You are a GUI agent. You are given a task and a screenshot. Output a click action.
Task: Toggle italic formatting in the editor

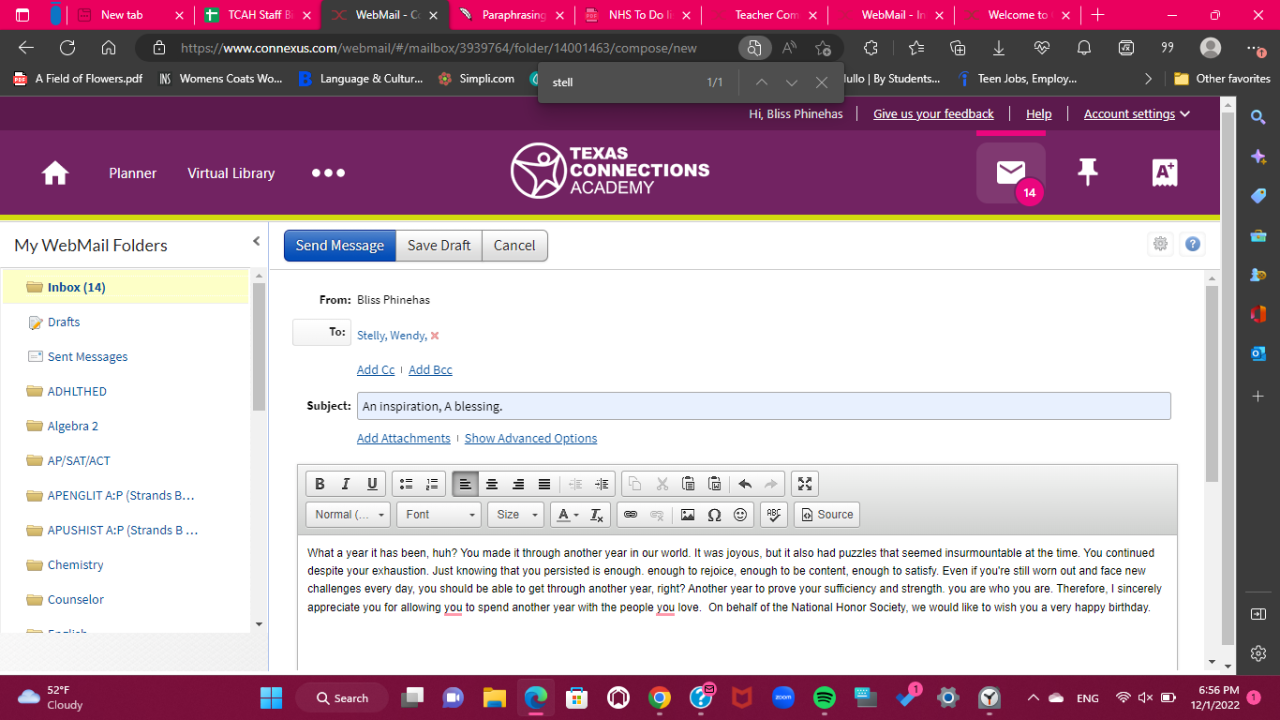(x=346, y=484)
